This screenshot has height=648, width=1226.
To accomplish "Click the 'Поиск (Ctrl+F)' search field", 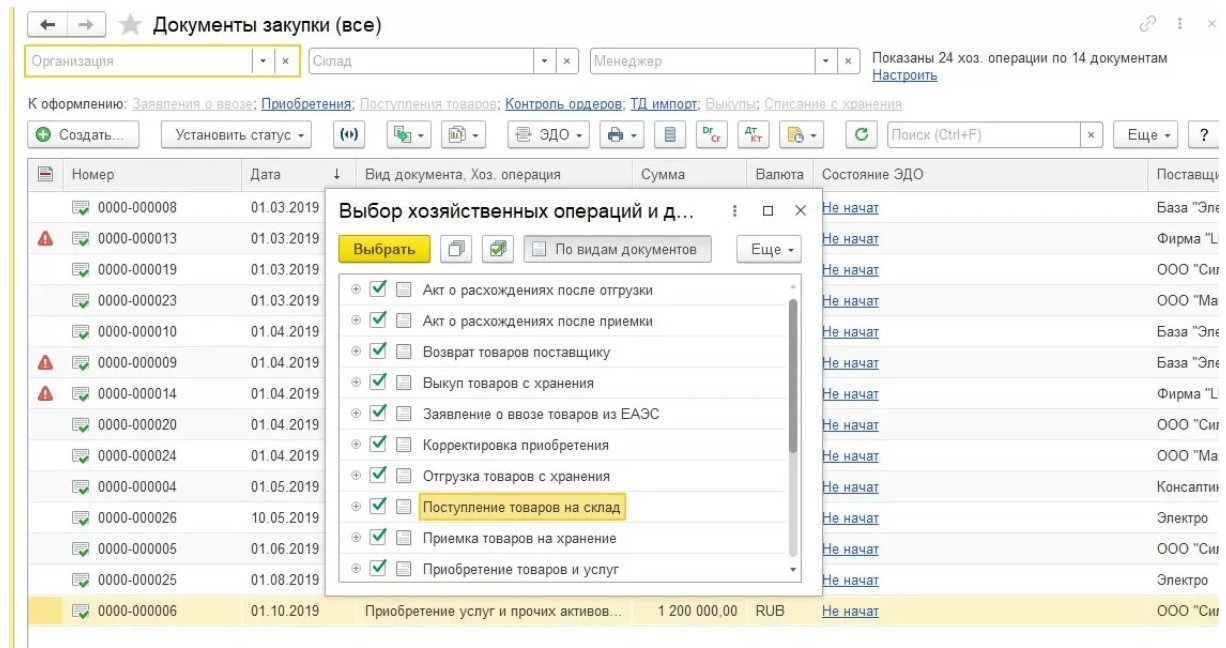I will [983, 135].
